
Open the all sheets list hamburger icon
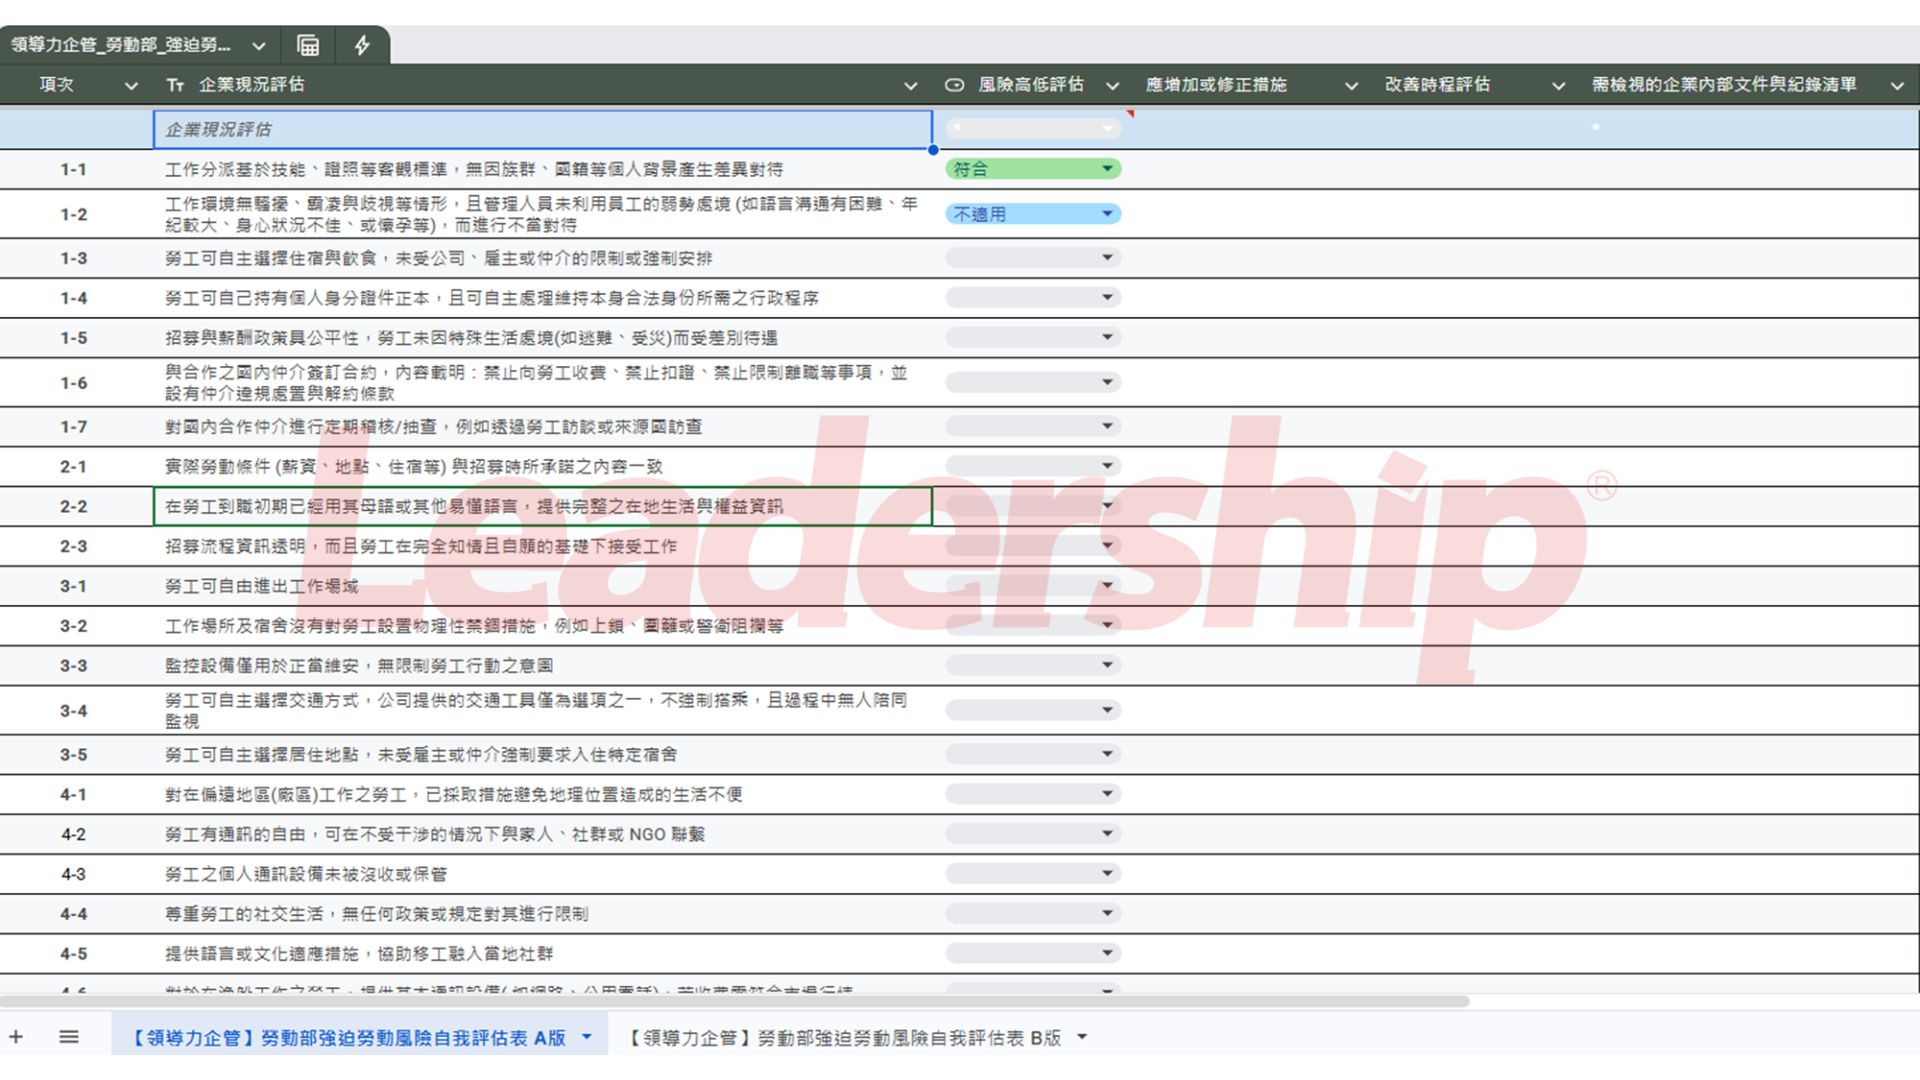(x=68, y=1037)
